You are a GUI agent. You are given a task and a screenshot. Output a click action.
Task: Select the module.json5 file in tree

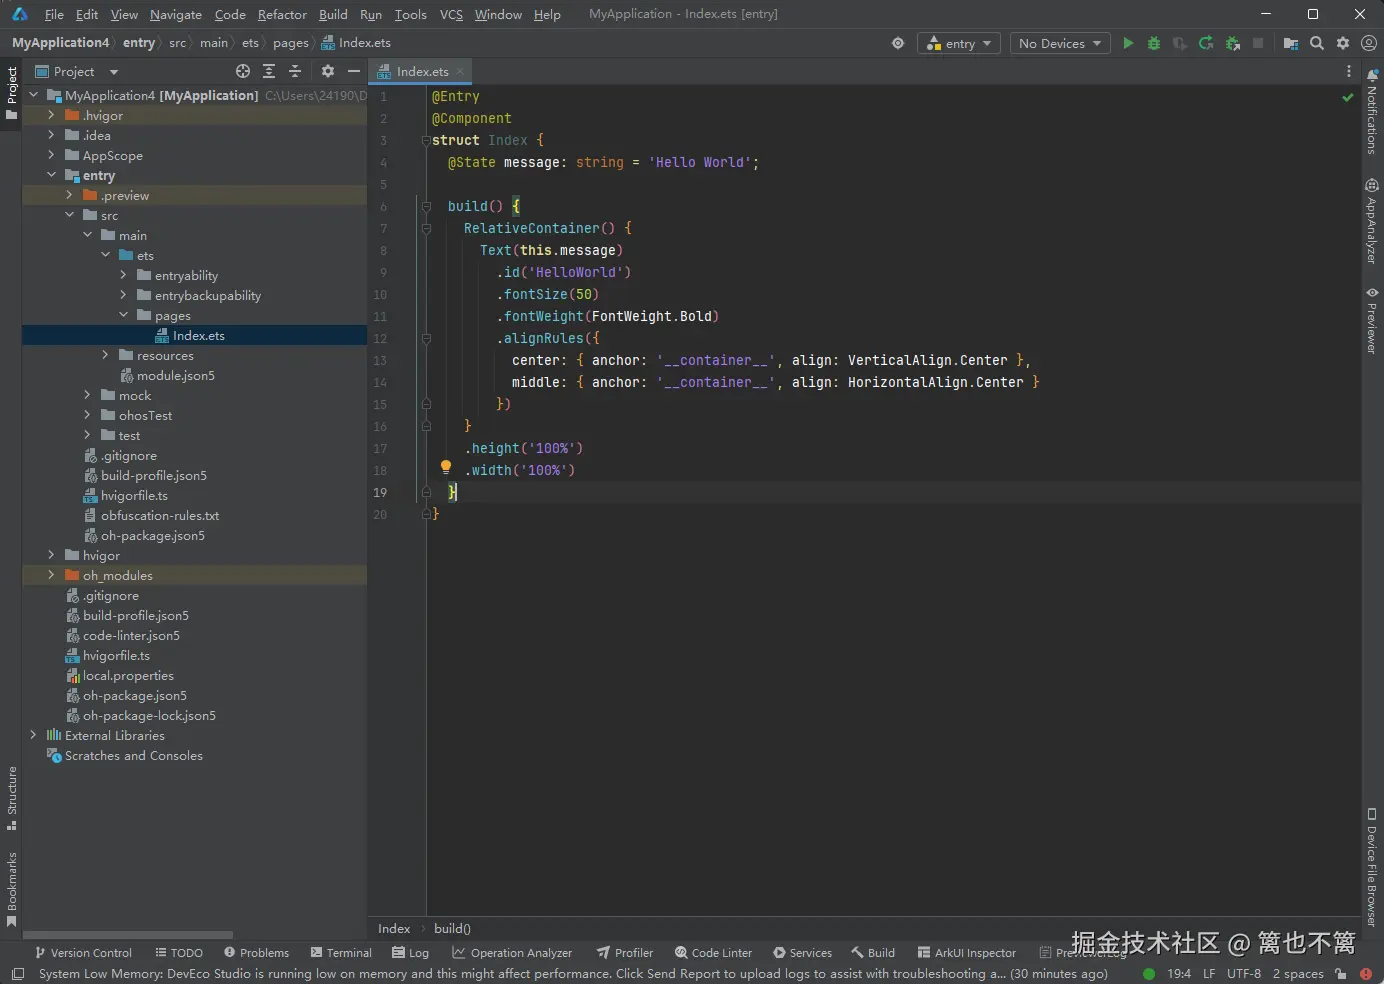(175, 375)
